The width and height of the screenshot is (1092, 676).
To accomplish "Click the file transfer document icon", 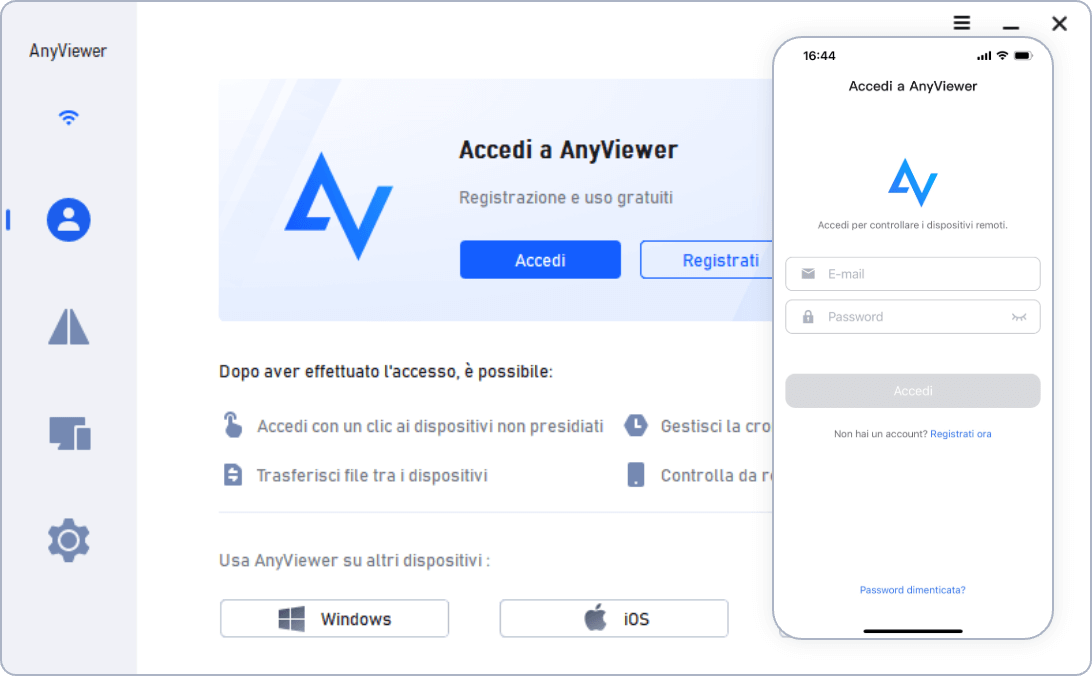I will click(233, 475).
